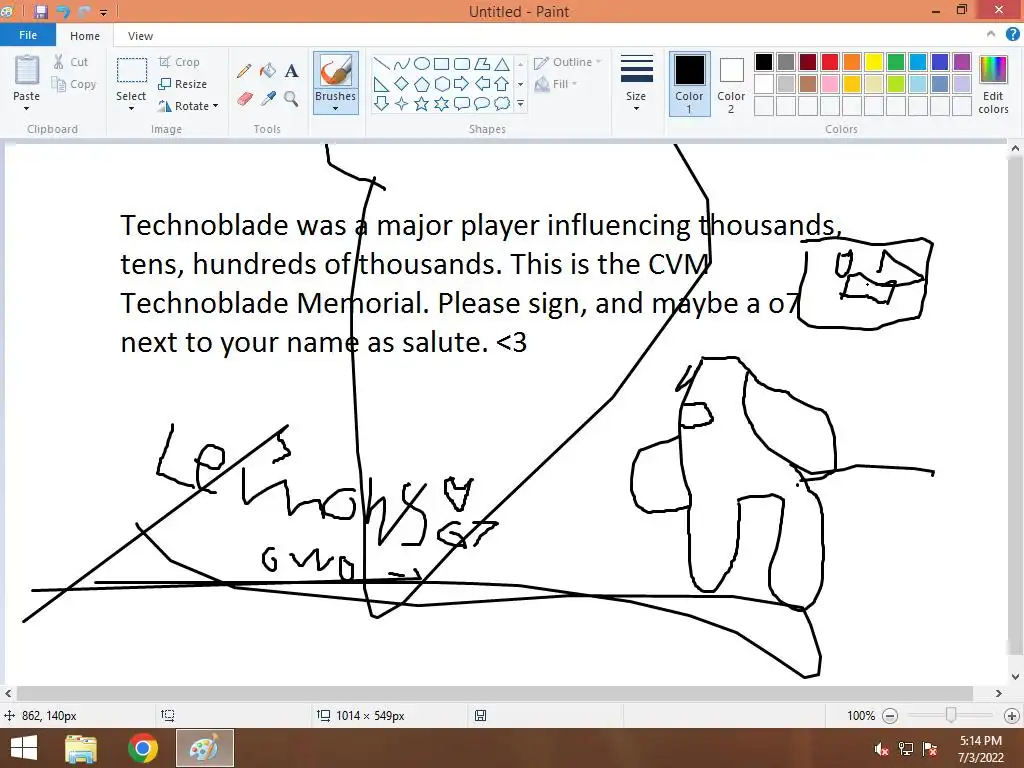Screen dimensions: 1024x768
Task: Choose the Six-point star shape
Action: [442, 103]
